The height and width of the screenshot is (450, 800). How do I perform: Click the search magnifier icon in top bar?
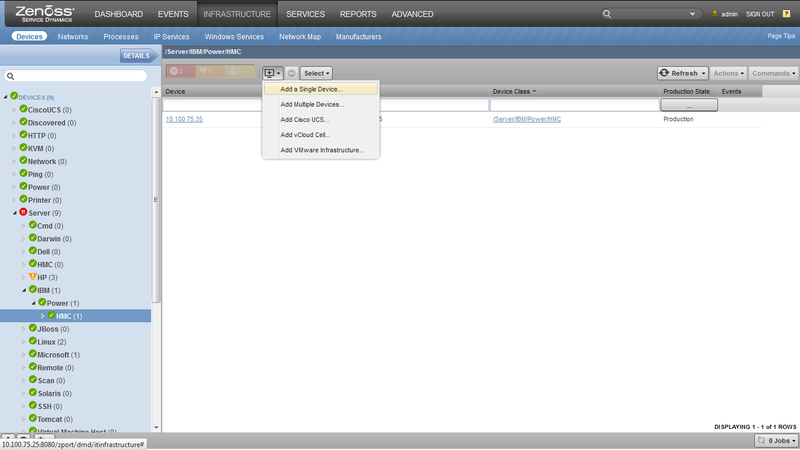[607, 14]
